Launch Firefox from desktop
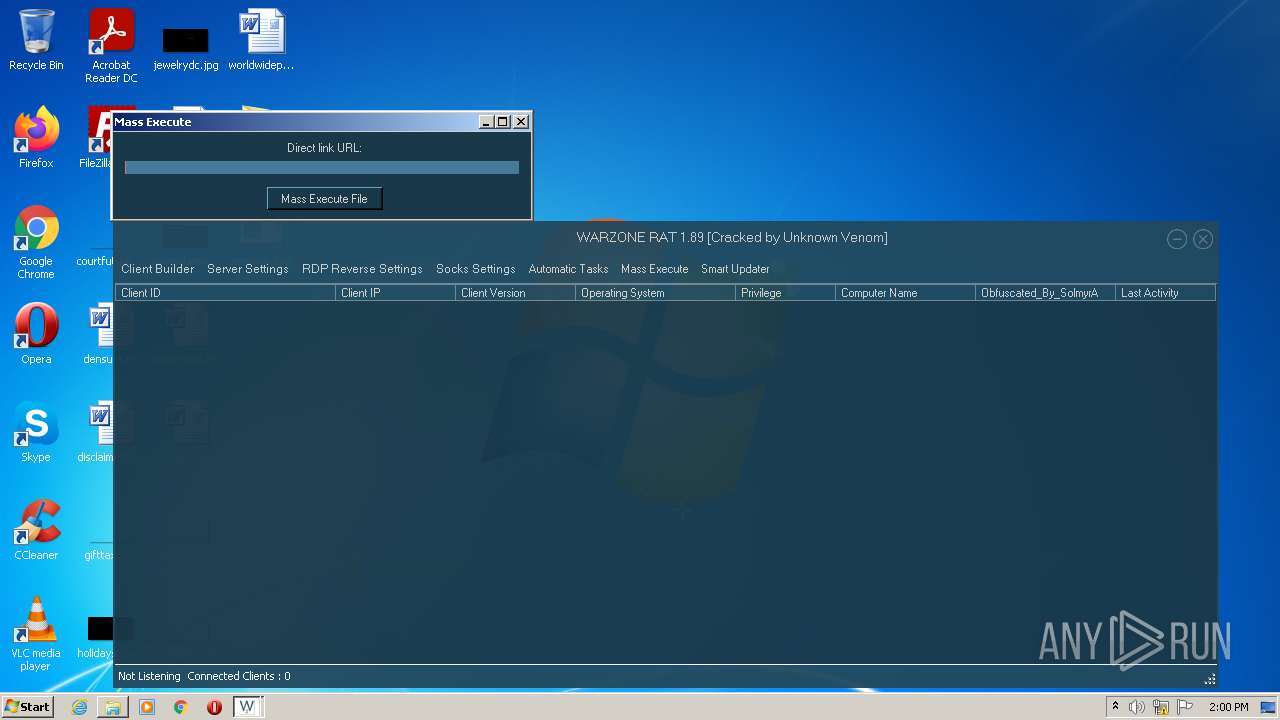 coord(36,138)
